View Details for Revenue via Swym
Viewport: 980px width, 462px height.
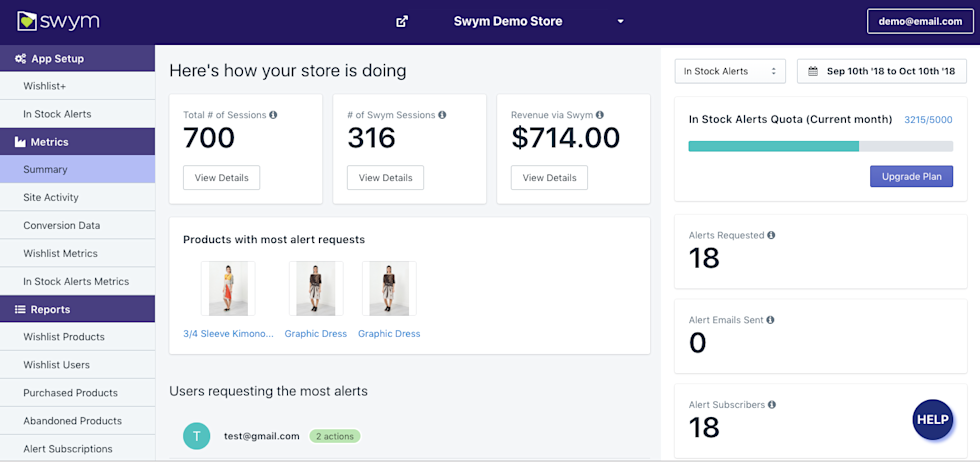point(549,178)
